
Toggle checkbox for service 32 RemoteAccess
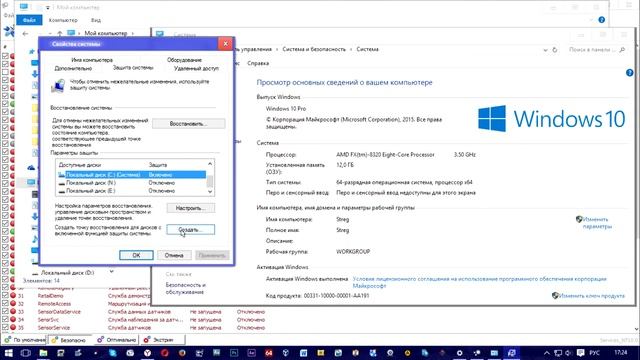click(5, 304)
